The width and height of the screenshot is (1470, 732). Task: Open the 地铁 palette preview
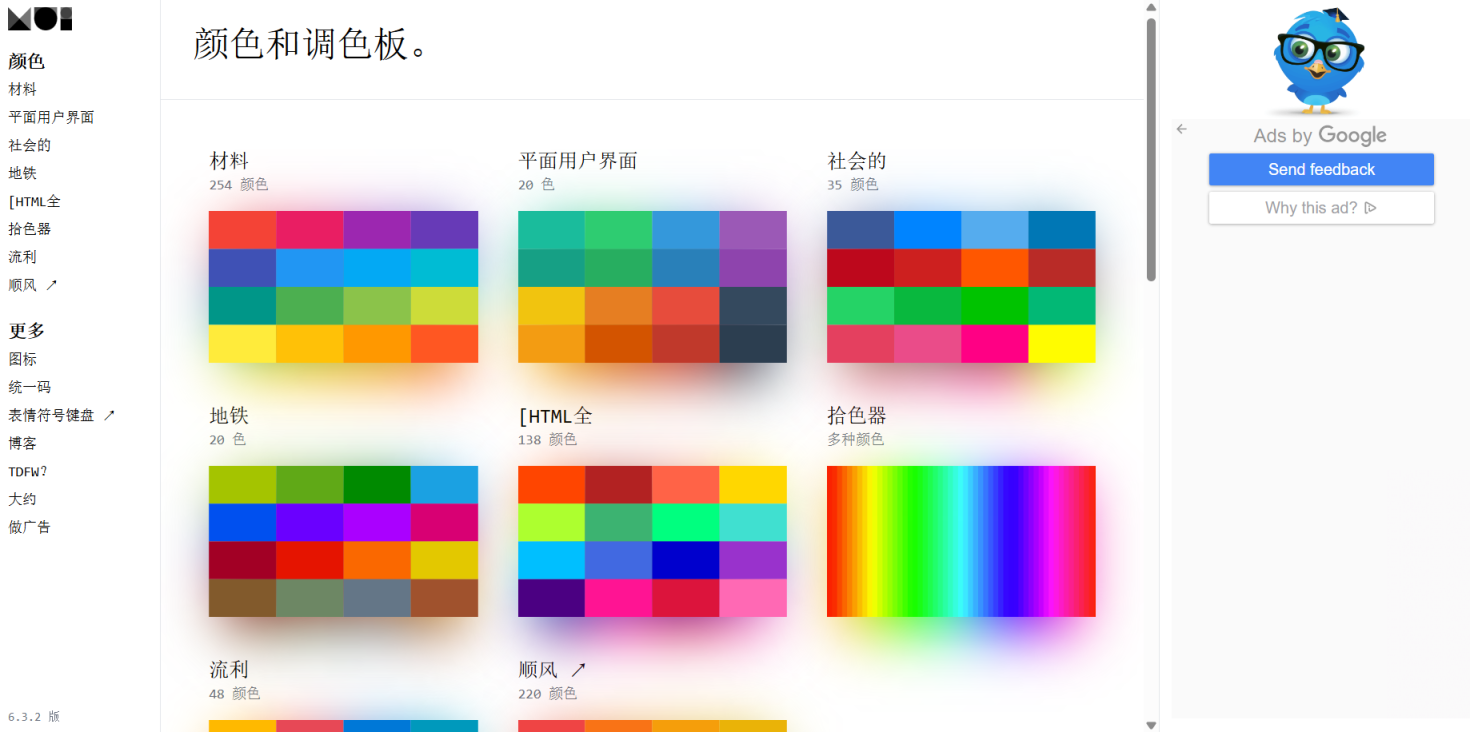[x=343, y=540]
